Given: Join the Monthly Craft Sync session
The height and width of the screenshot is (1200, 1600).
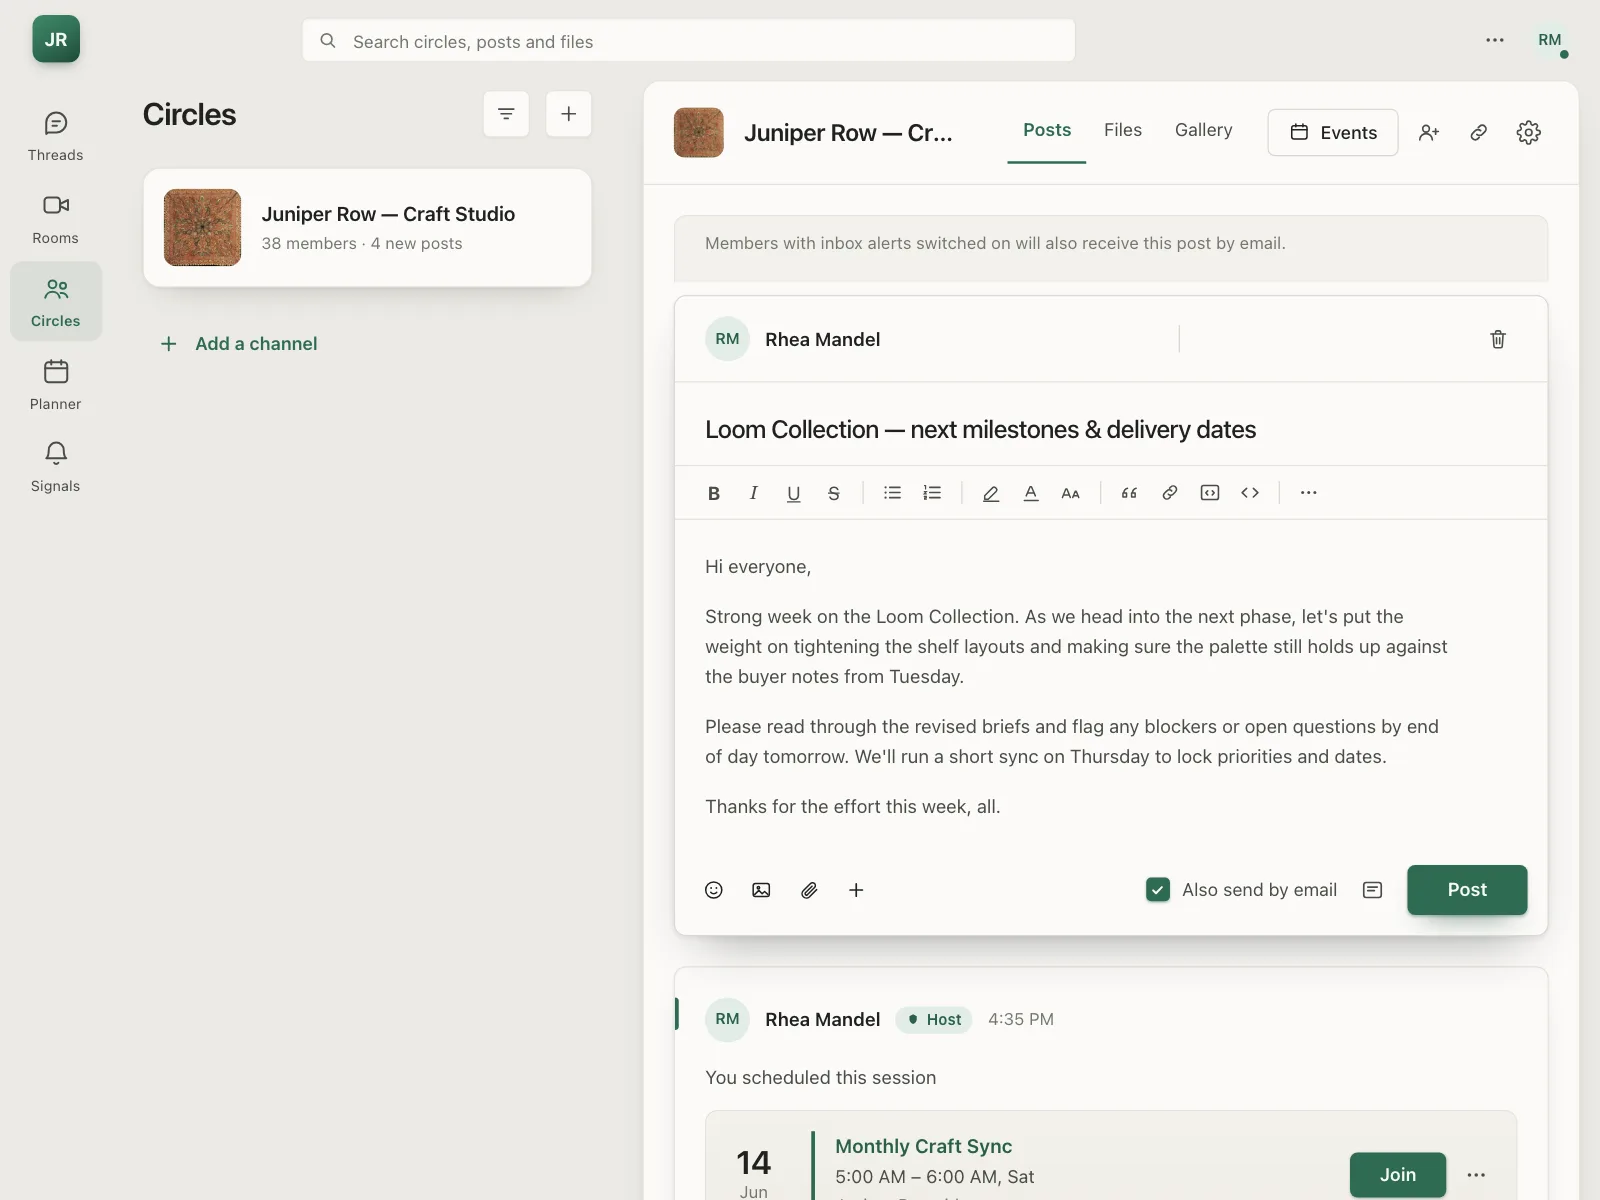Looking at the screenshot, I should click(x=1398, y=1175).
